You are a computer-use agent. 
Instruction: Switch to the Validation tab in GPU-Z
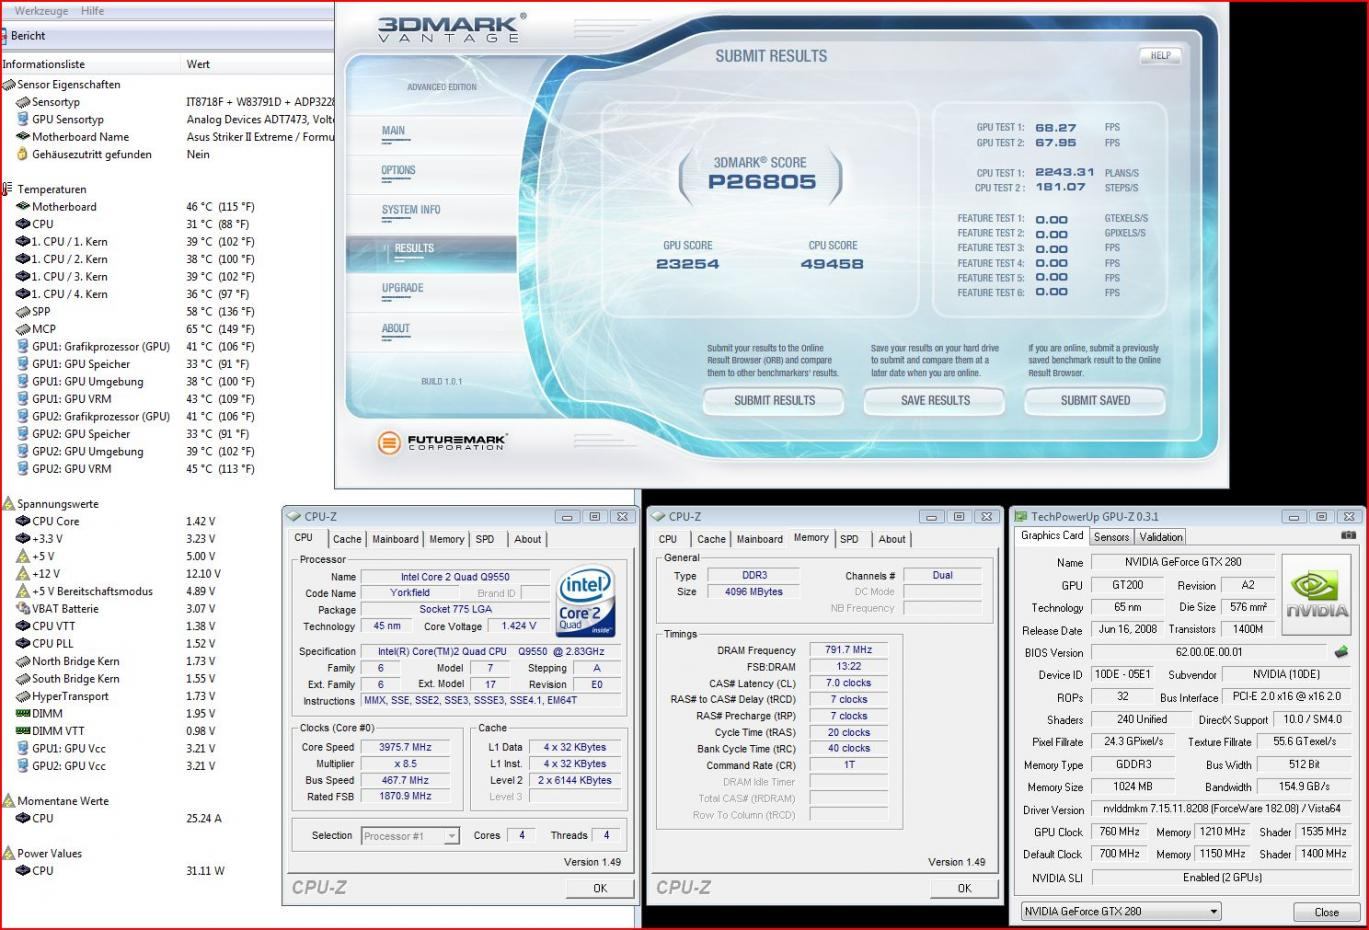click(x=1161, y=537)
